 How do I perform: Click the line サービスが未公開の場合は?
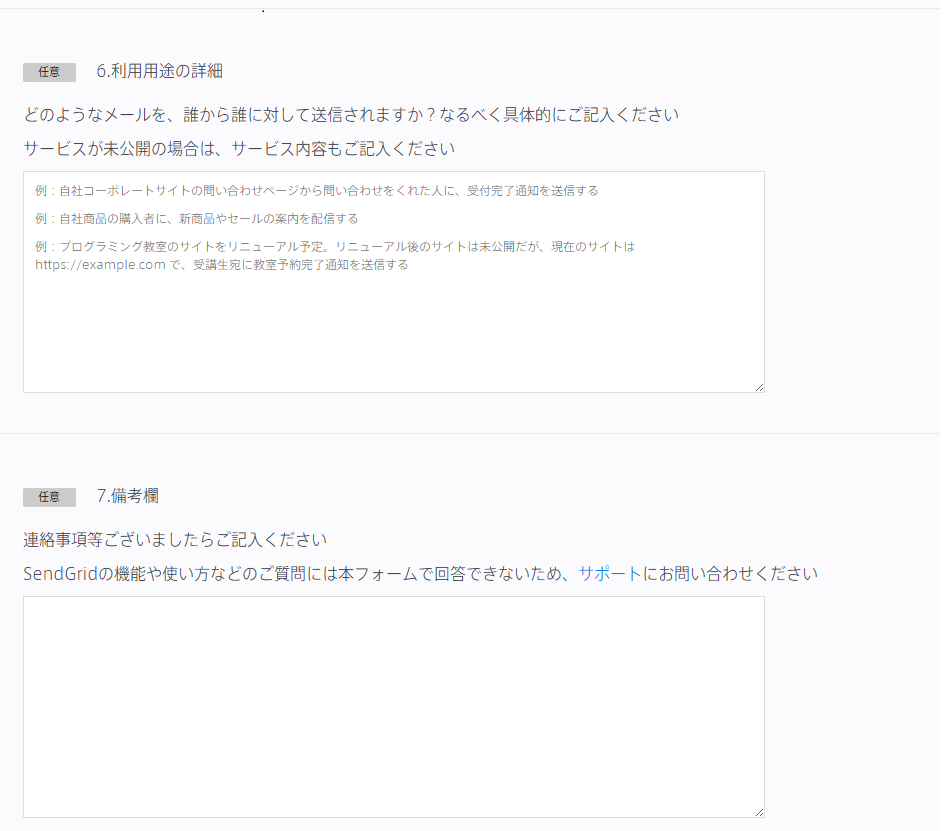pos(239,148)
